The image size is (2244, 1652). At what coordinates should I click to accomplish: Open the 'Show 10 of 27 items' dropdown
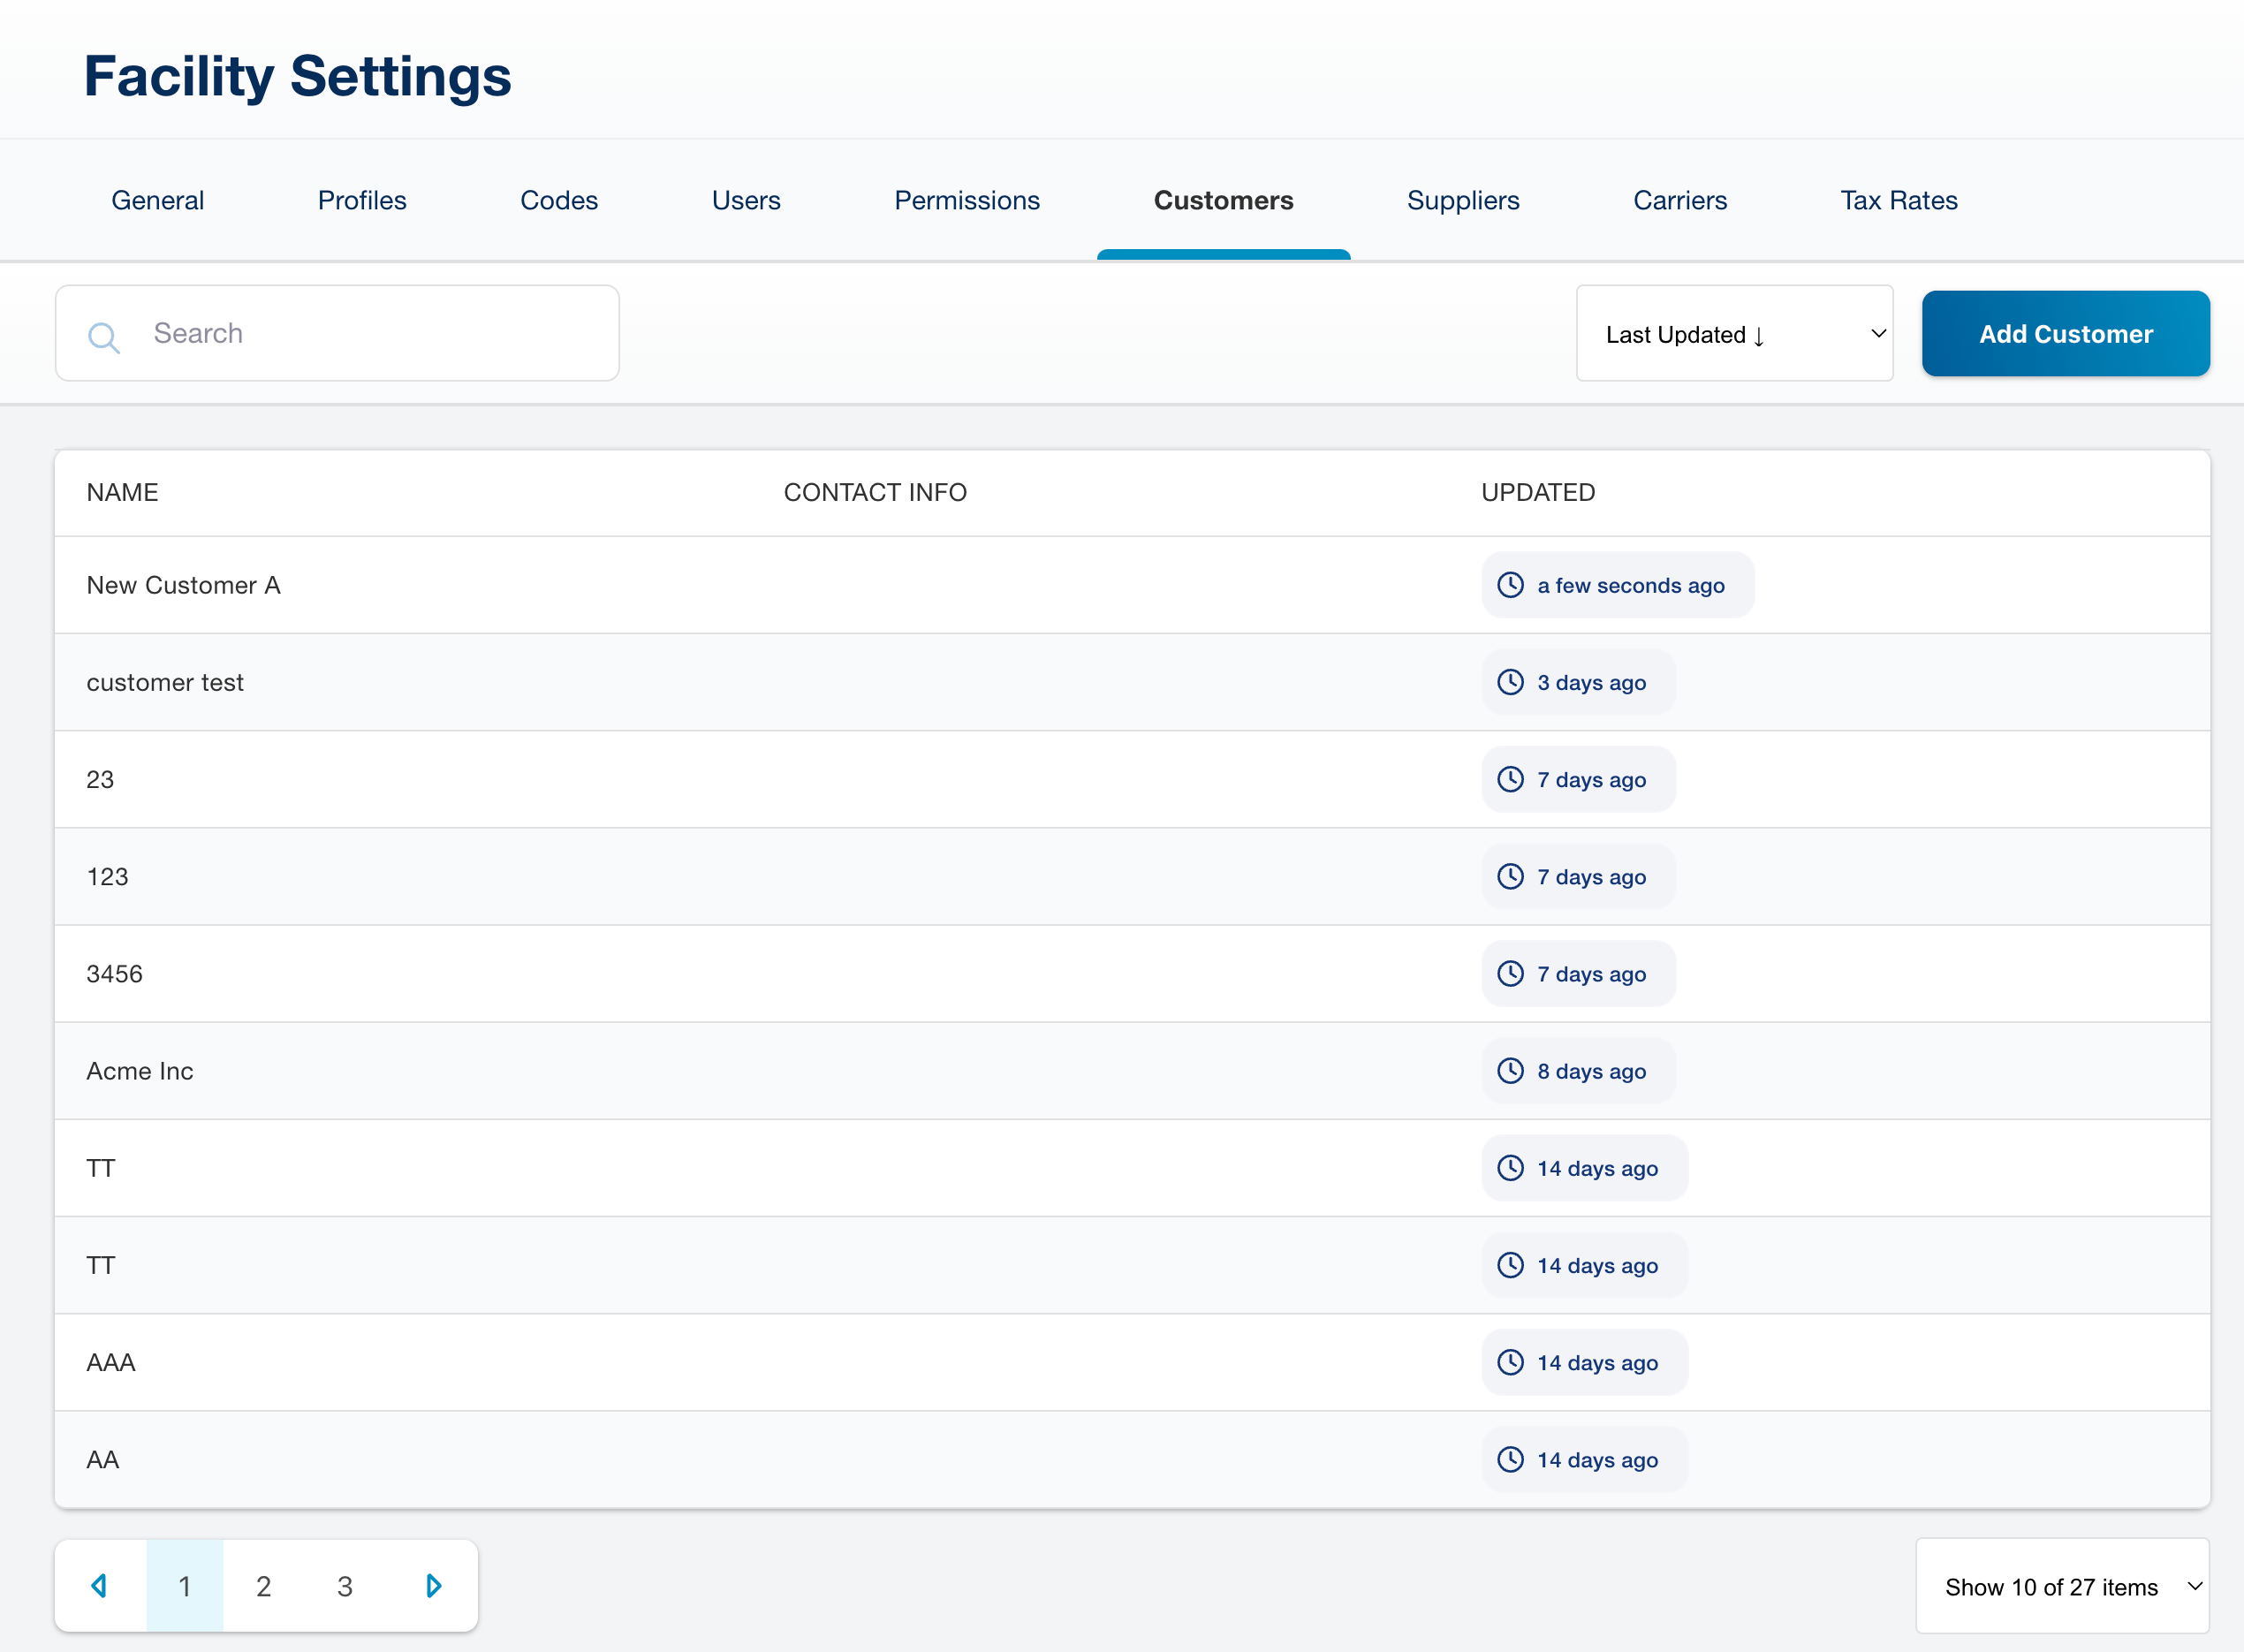2062,1586
